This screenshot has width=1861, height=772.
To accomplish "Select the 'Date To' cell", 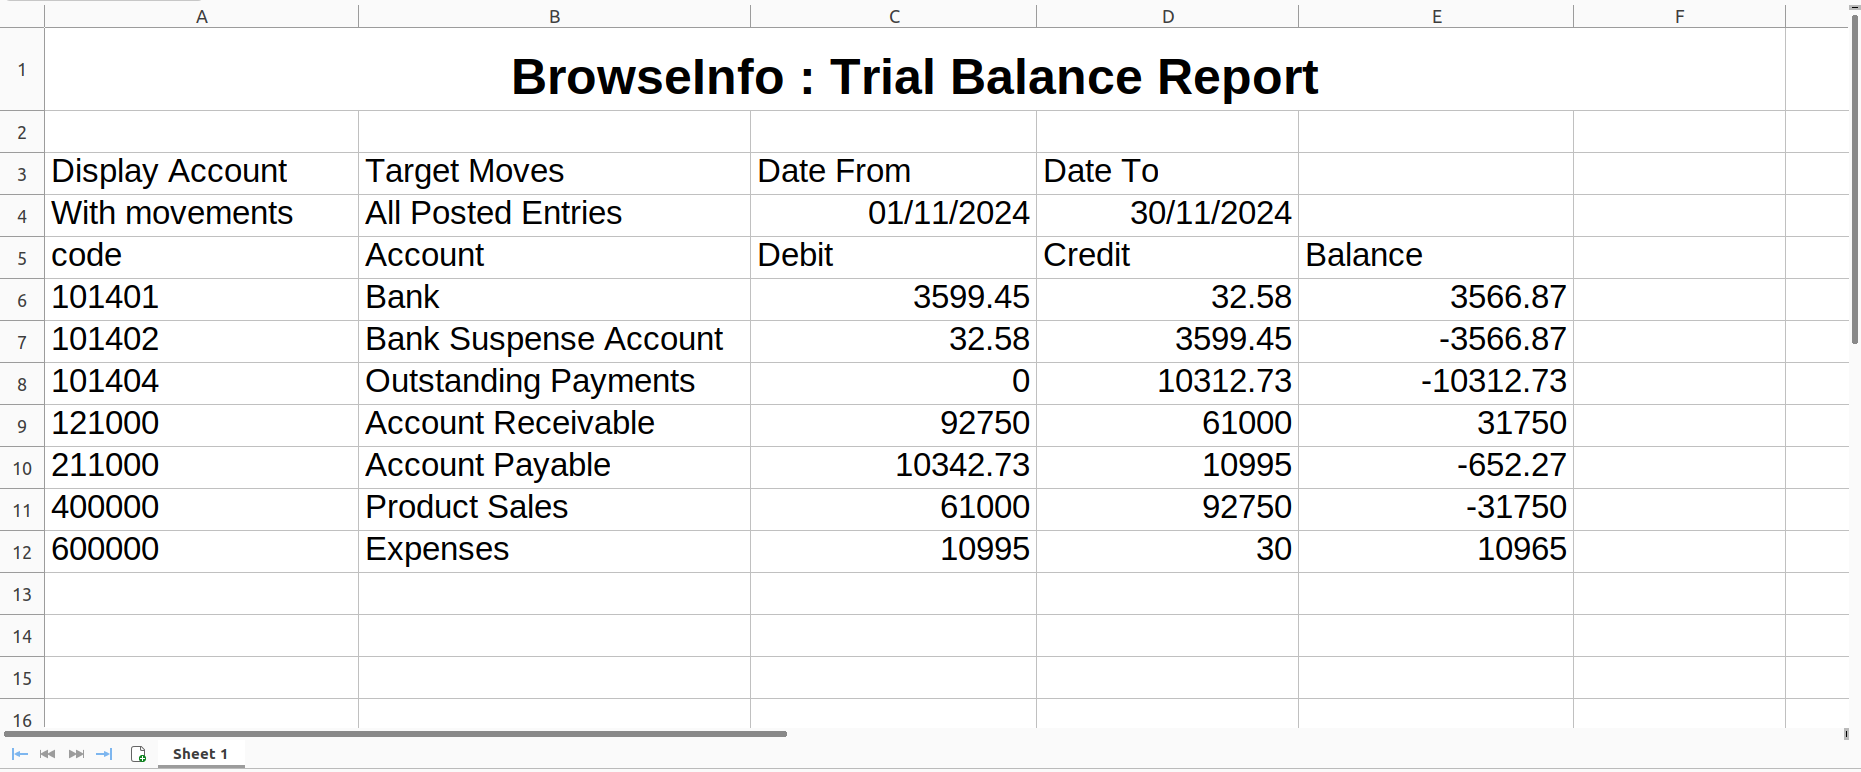I will (x=1168, y=173).
